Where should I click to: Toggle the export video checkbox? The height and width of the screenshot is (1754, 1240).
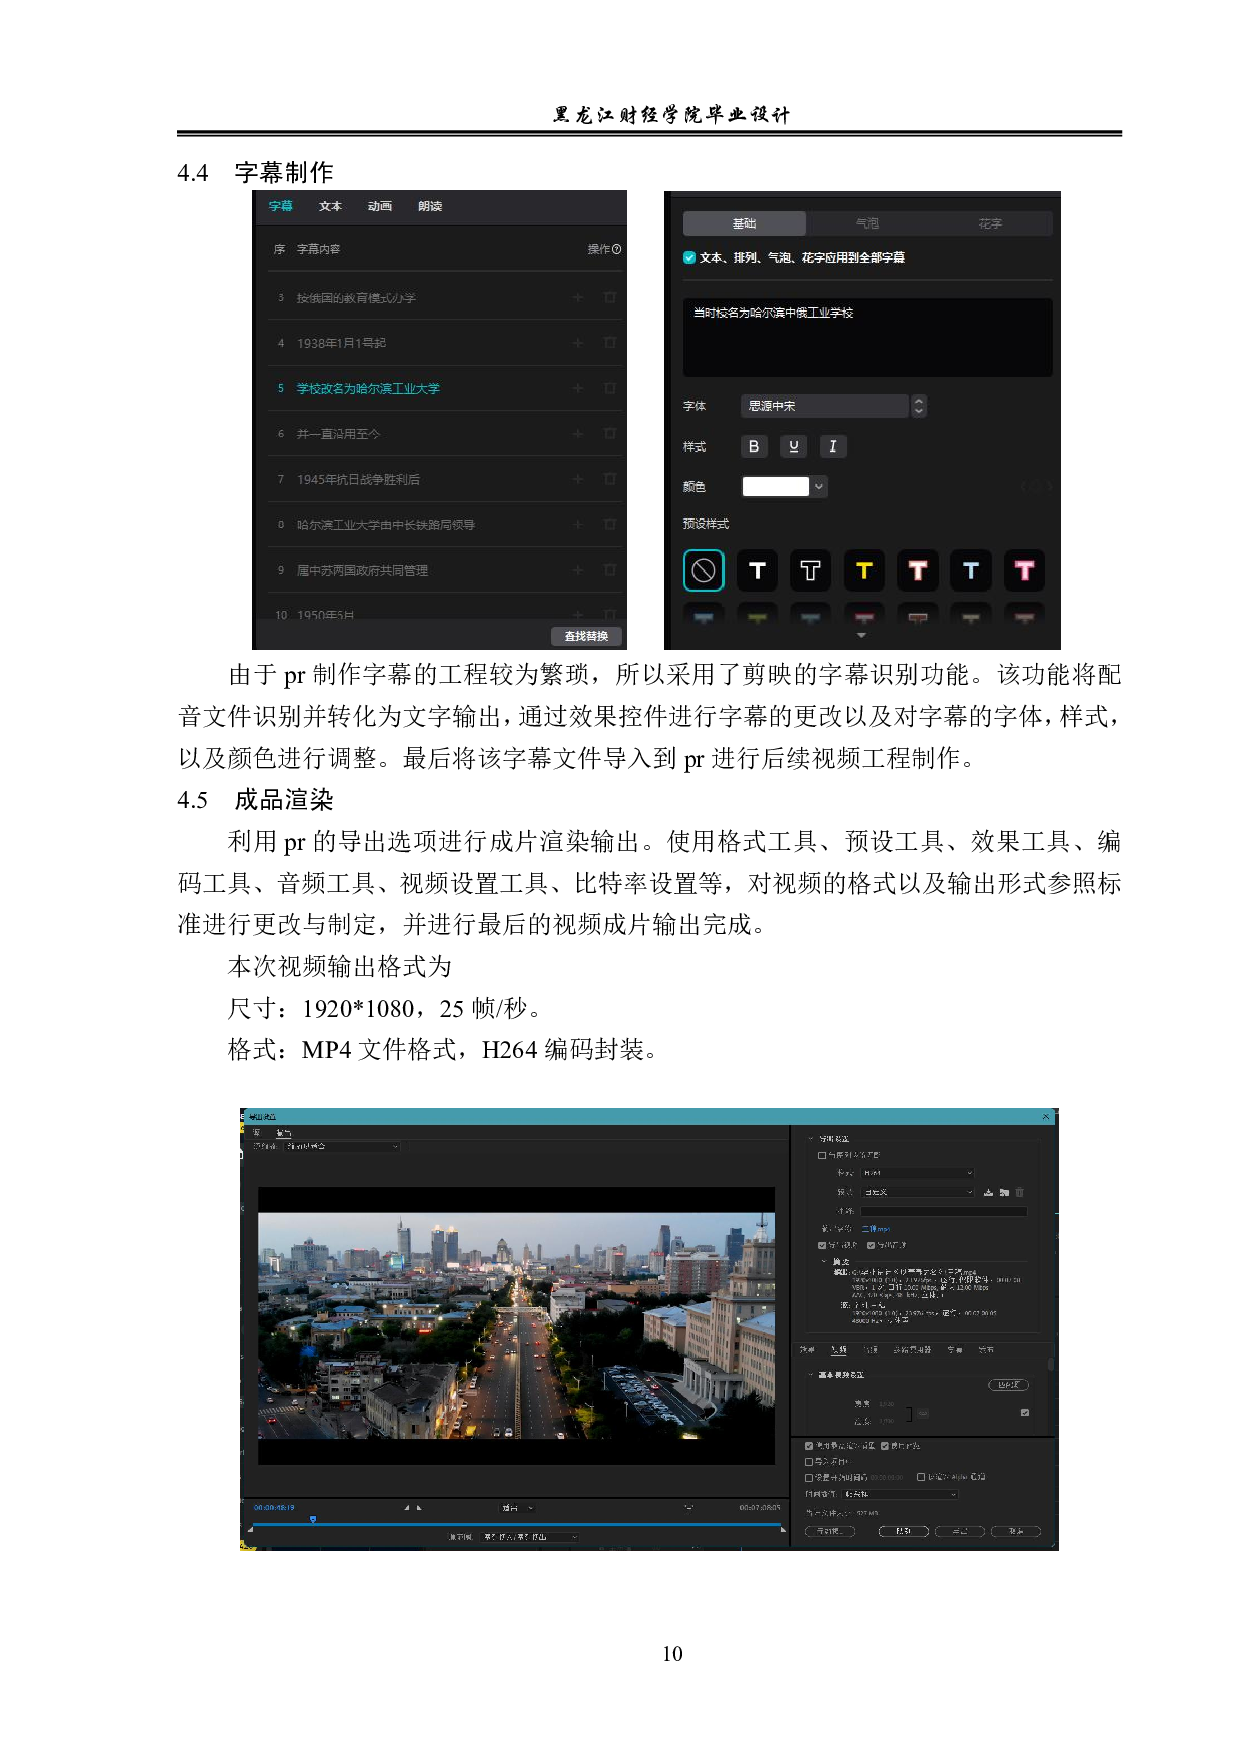pos(822,1245)
